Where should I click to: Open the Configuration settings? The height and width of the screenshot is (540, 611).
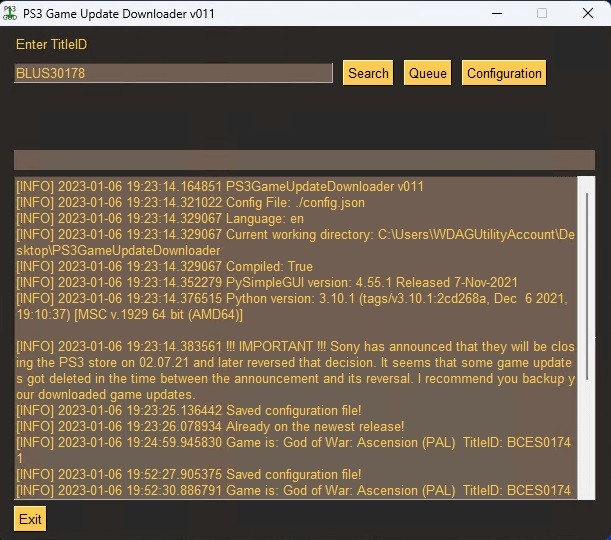pos(504,73)
